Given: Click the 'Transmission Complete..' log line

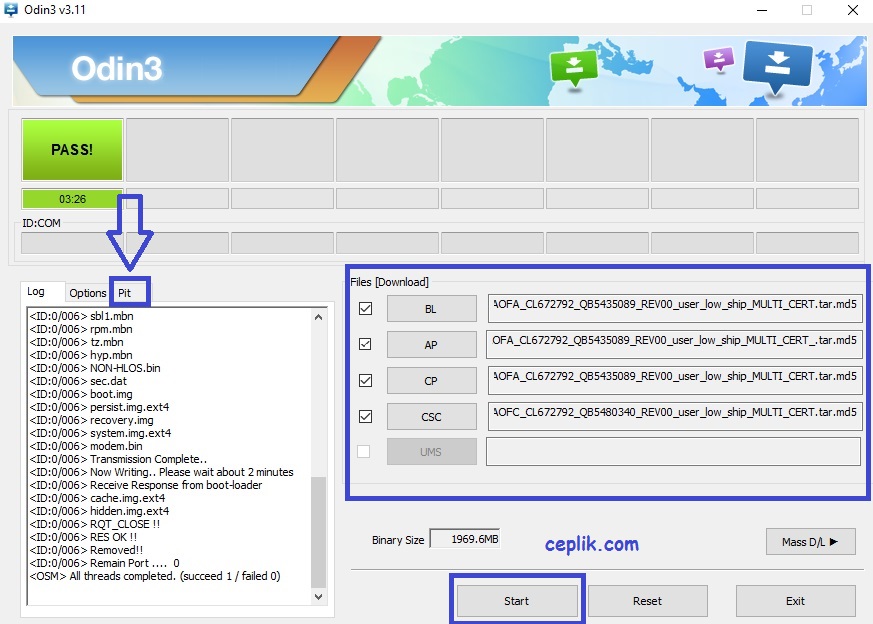Looking at the screenshot, I should (118, 459).
